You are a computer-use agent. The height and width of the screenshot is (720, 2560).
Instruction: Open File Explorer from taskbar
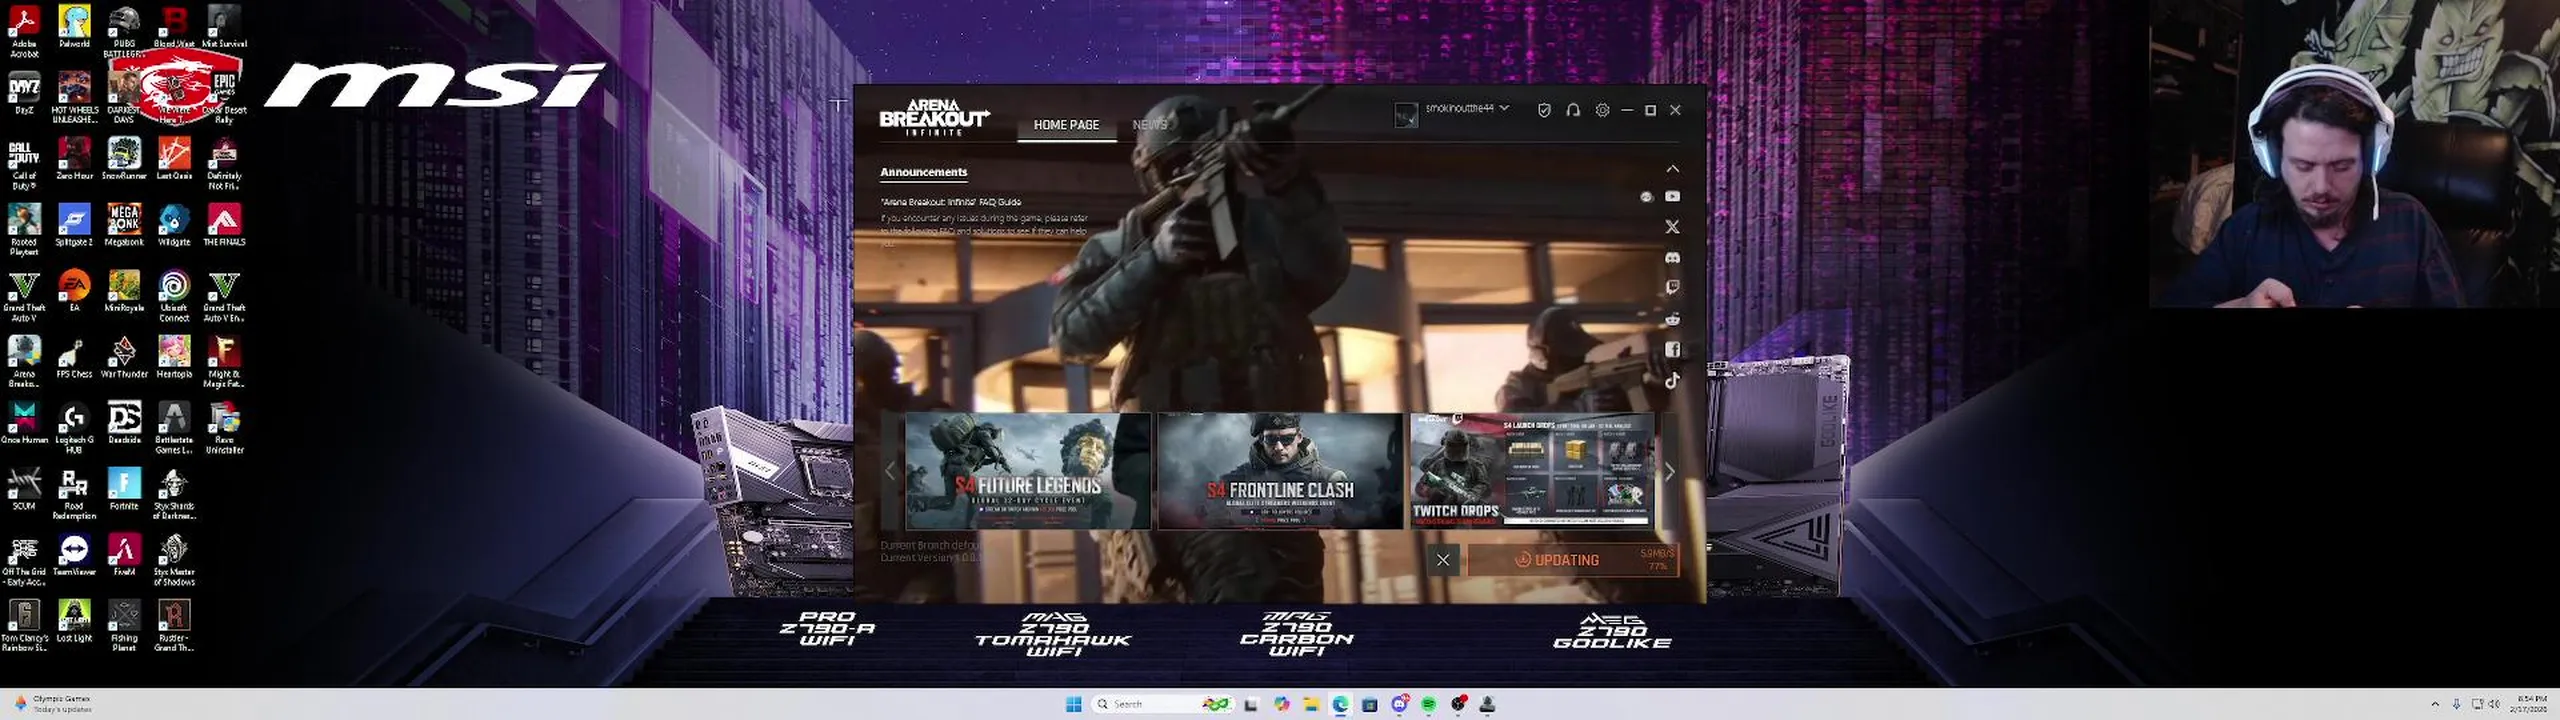point(1311,704)
